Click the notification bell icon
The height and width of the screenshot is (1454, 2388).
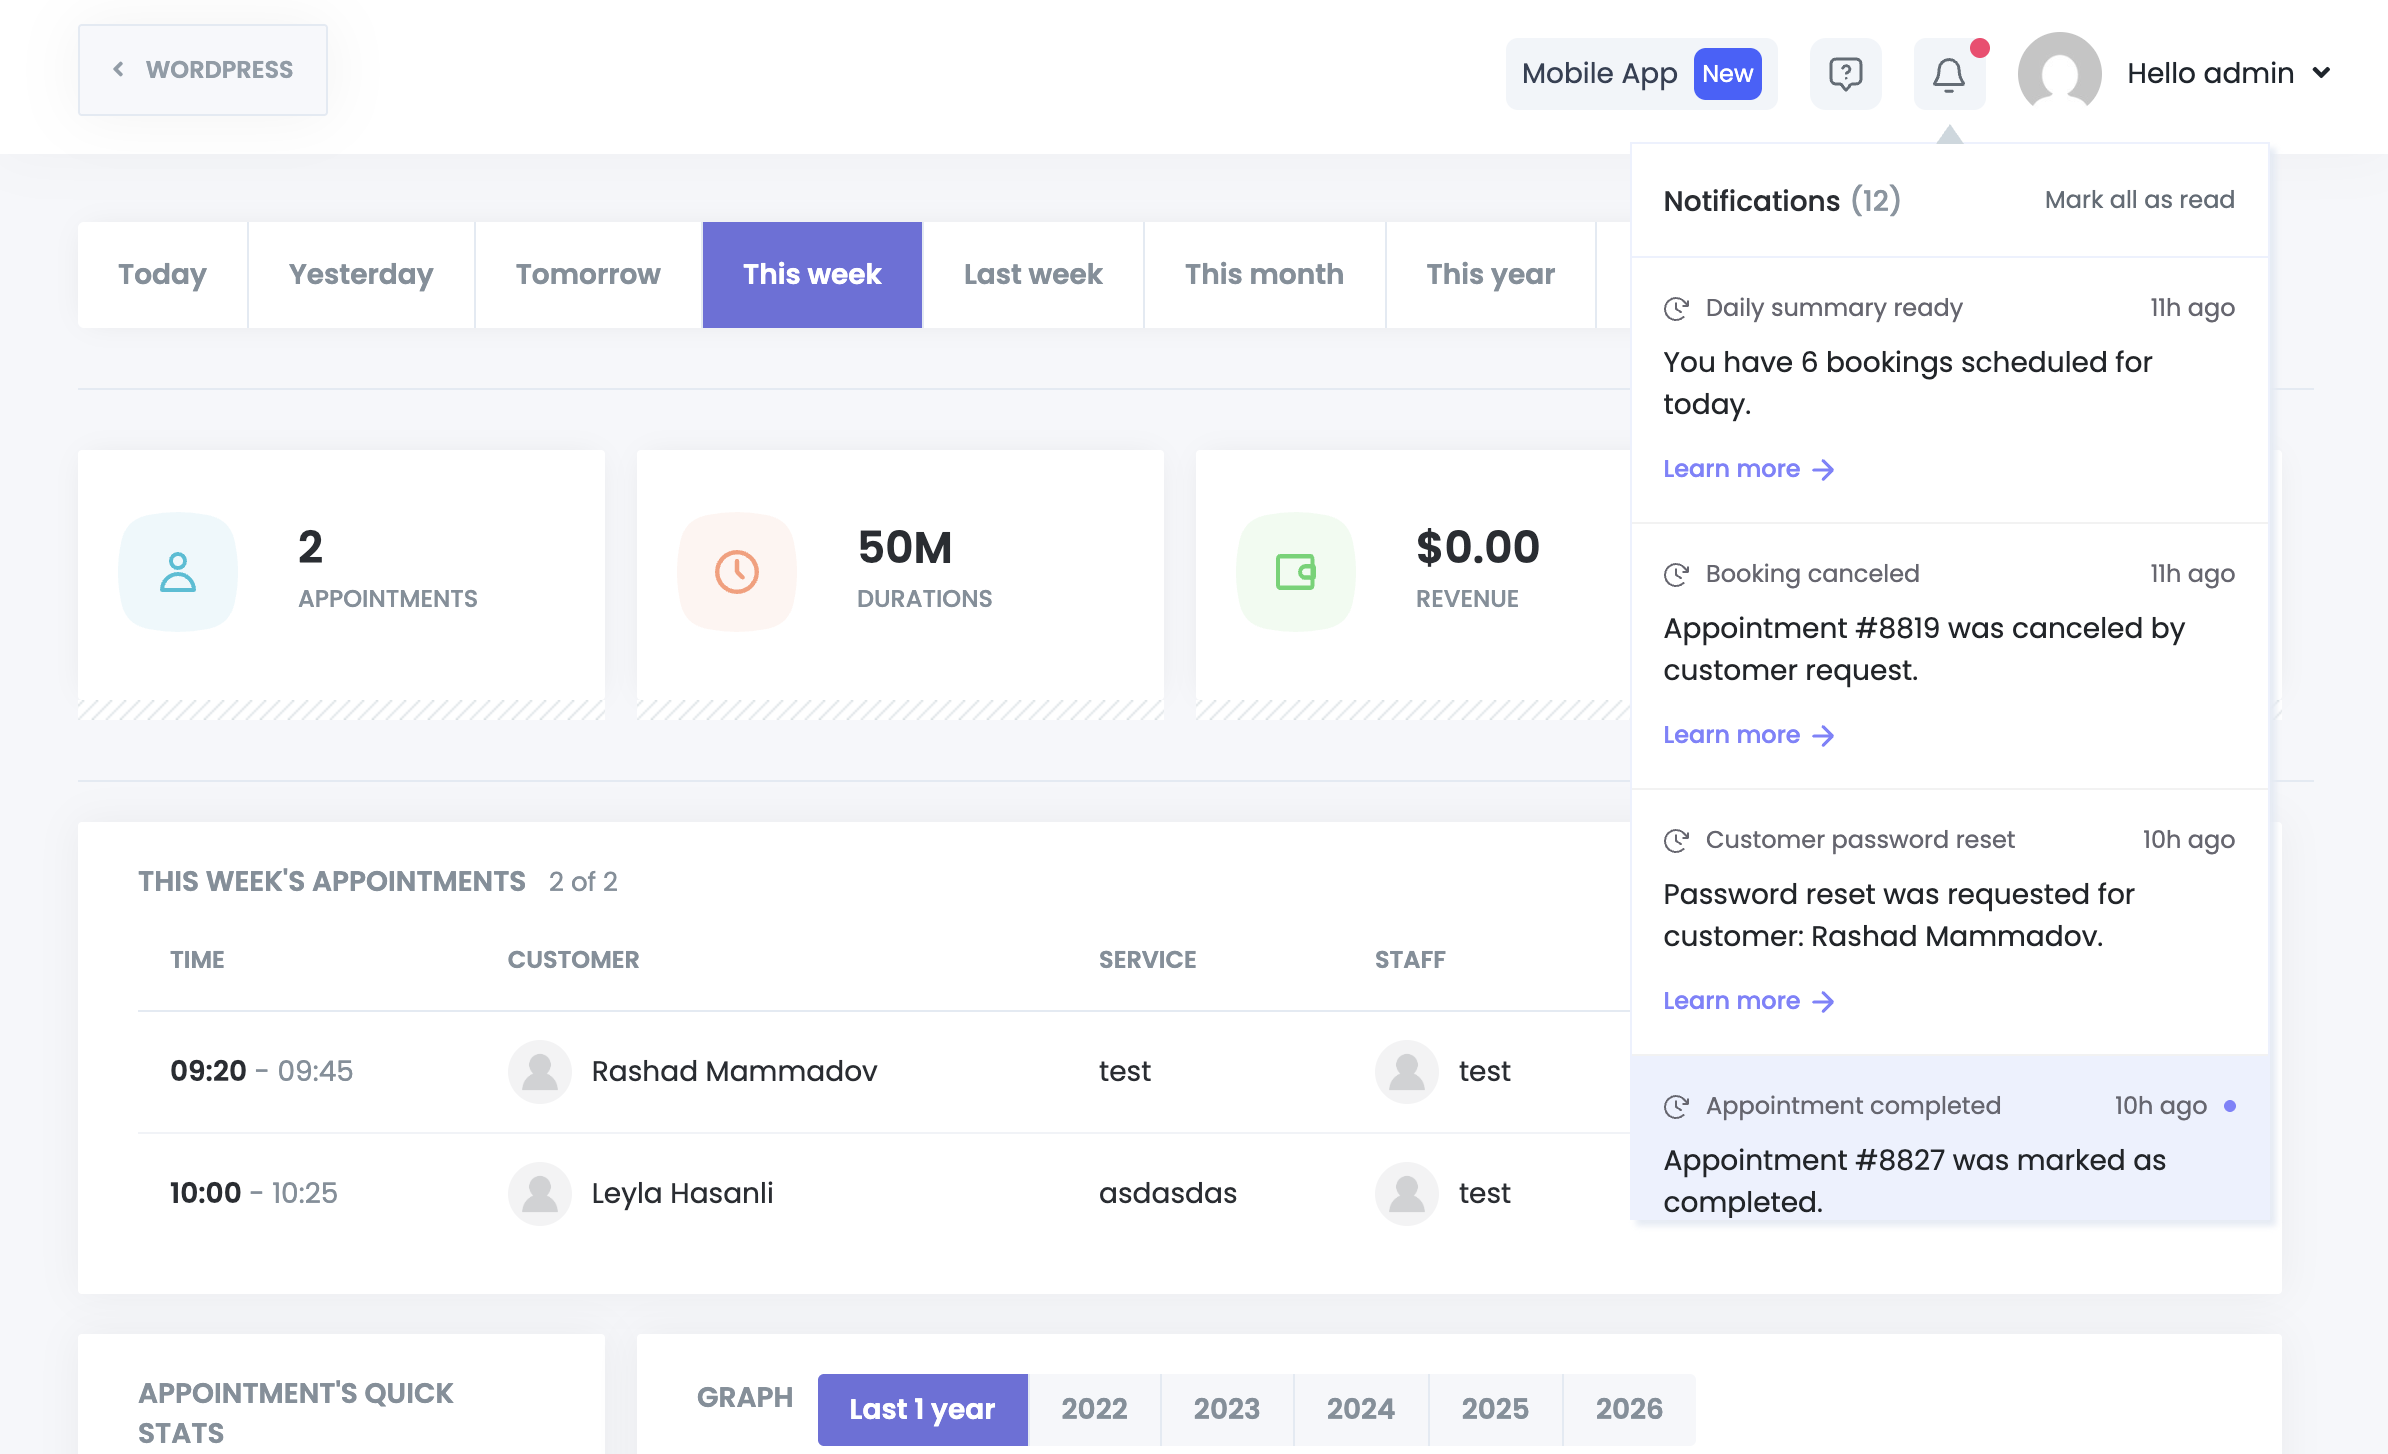[1948, 75]
